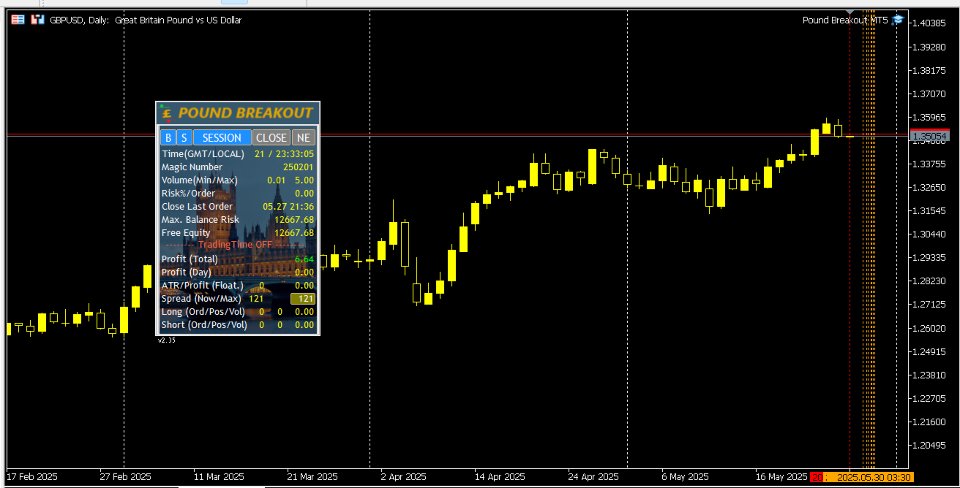Click the 2 Apr 2025 date on time axis

click(x=403, y=476)
